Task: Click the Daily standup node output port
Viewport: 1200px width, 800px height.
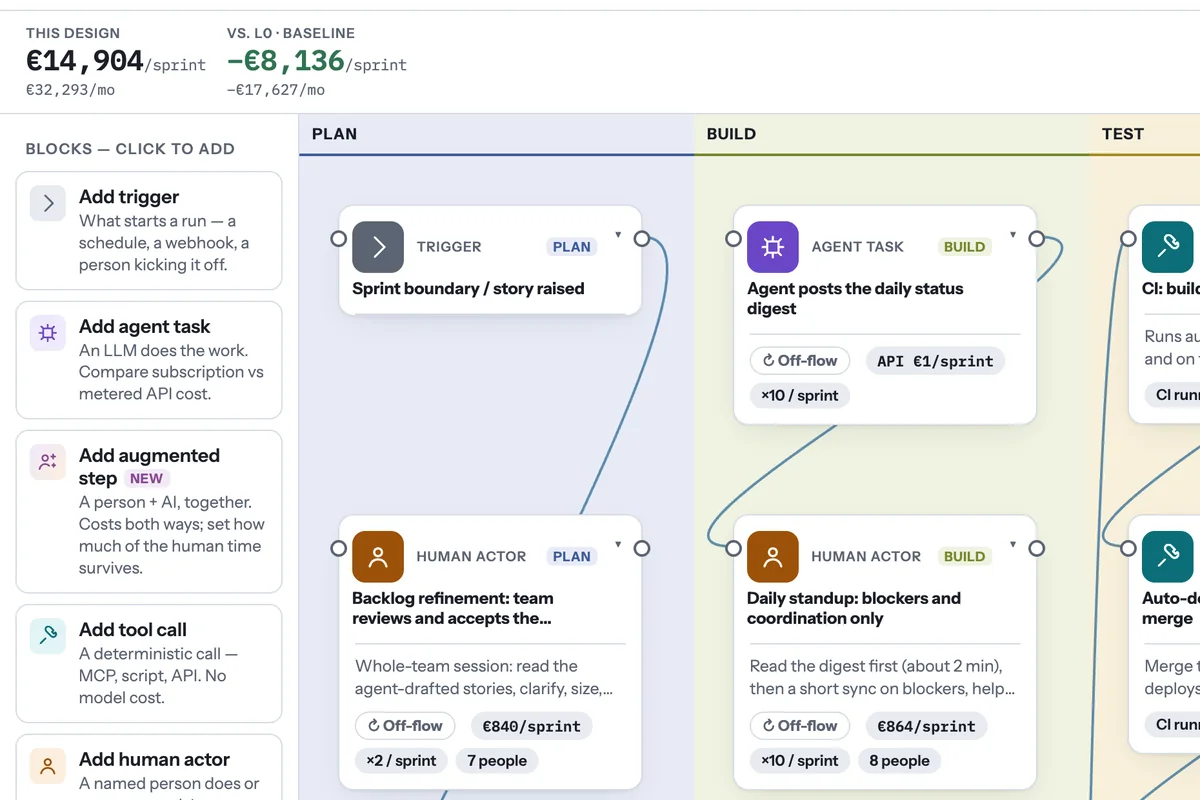Action: click(1037, 548)
